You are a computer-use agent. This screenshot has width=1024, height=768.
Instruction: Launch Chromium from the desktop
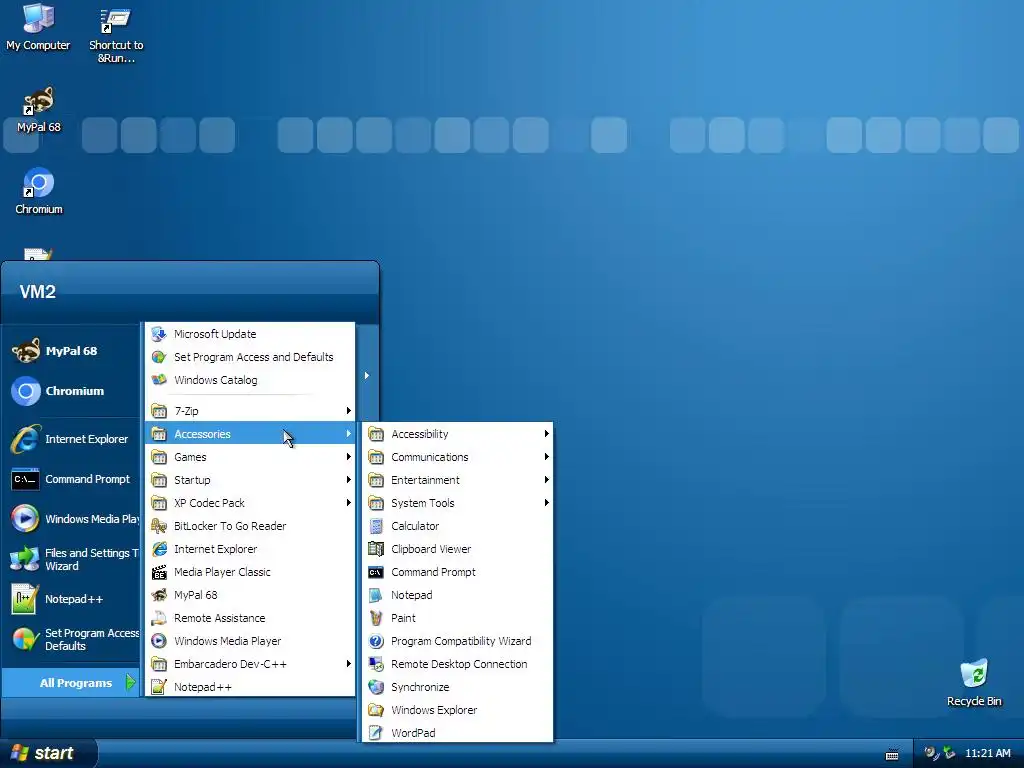[x=39, y=191]
